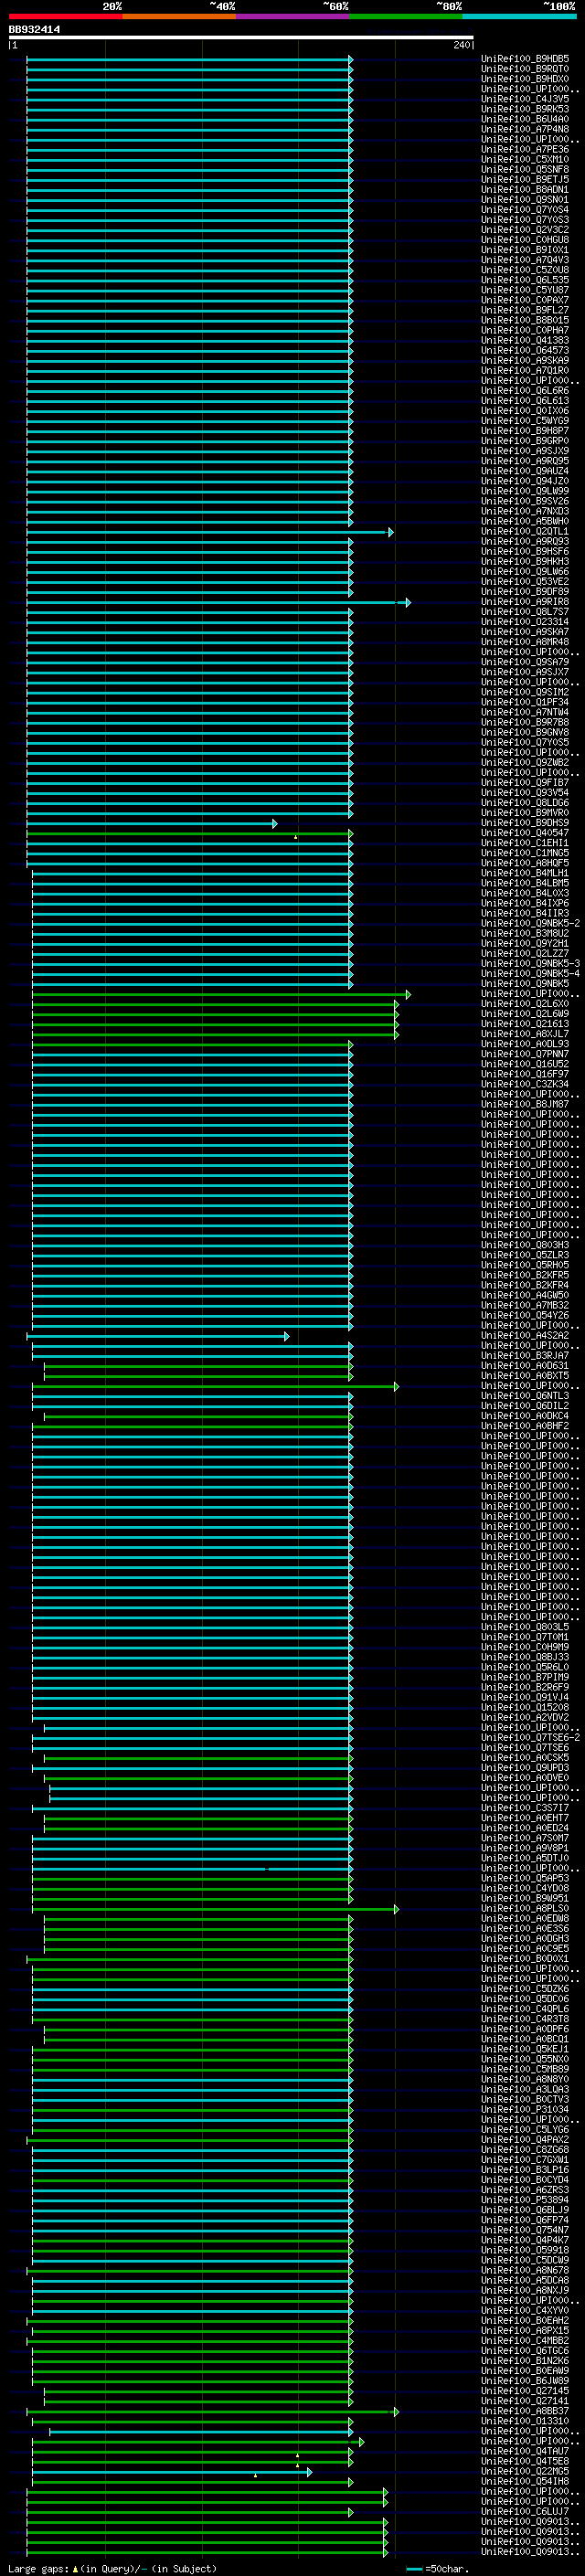This screenshot has height=2576, width=585.
Task: Click the UniRef100_A8MR48 label
Action: click(x=525, y=642)
